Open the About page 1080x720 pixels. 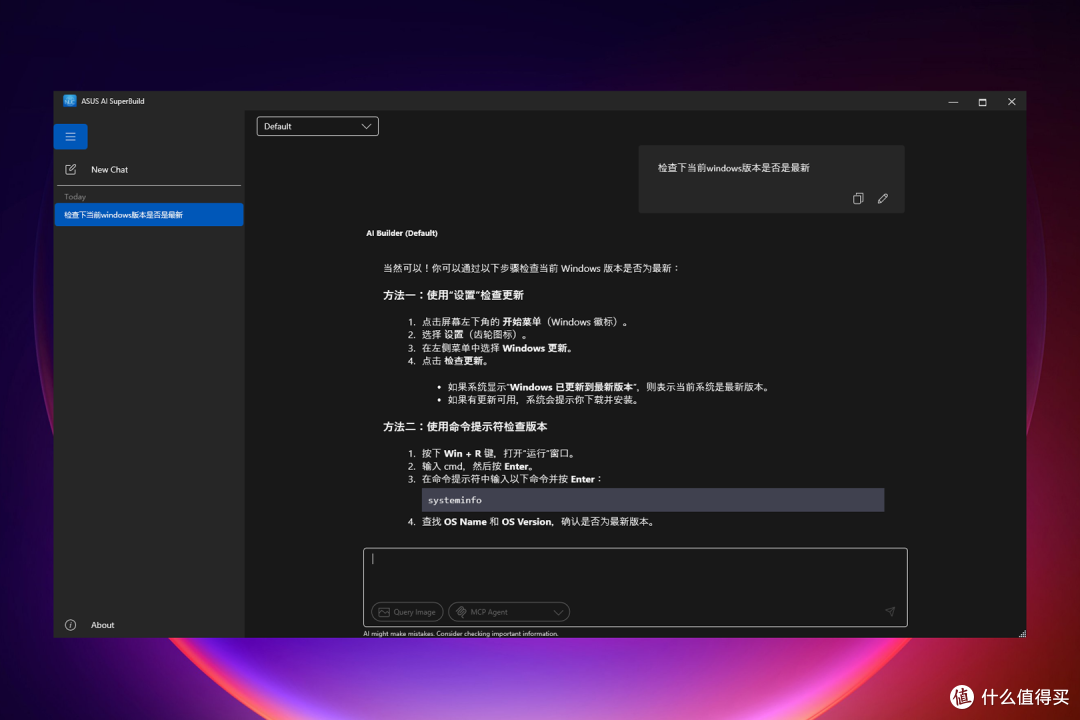click(x=103, y=625)
